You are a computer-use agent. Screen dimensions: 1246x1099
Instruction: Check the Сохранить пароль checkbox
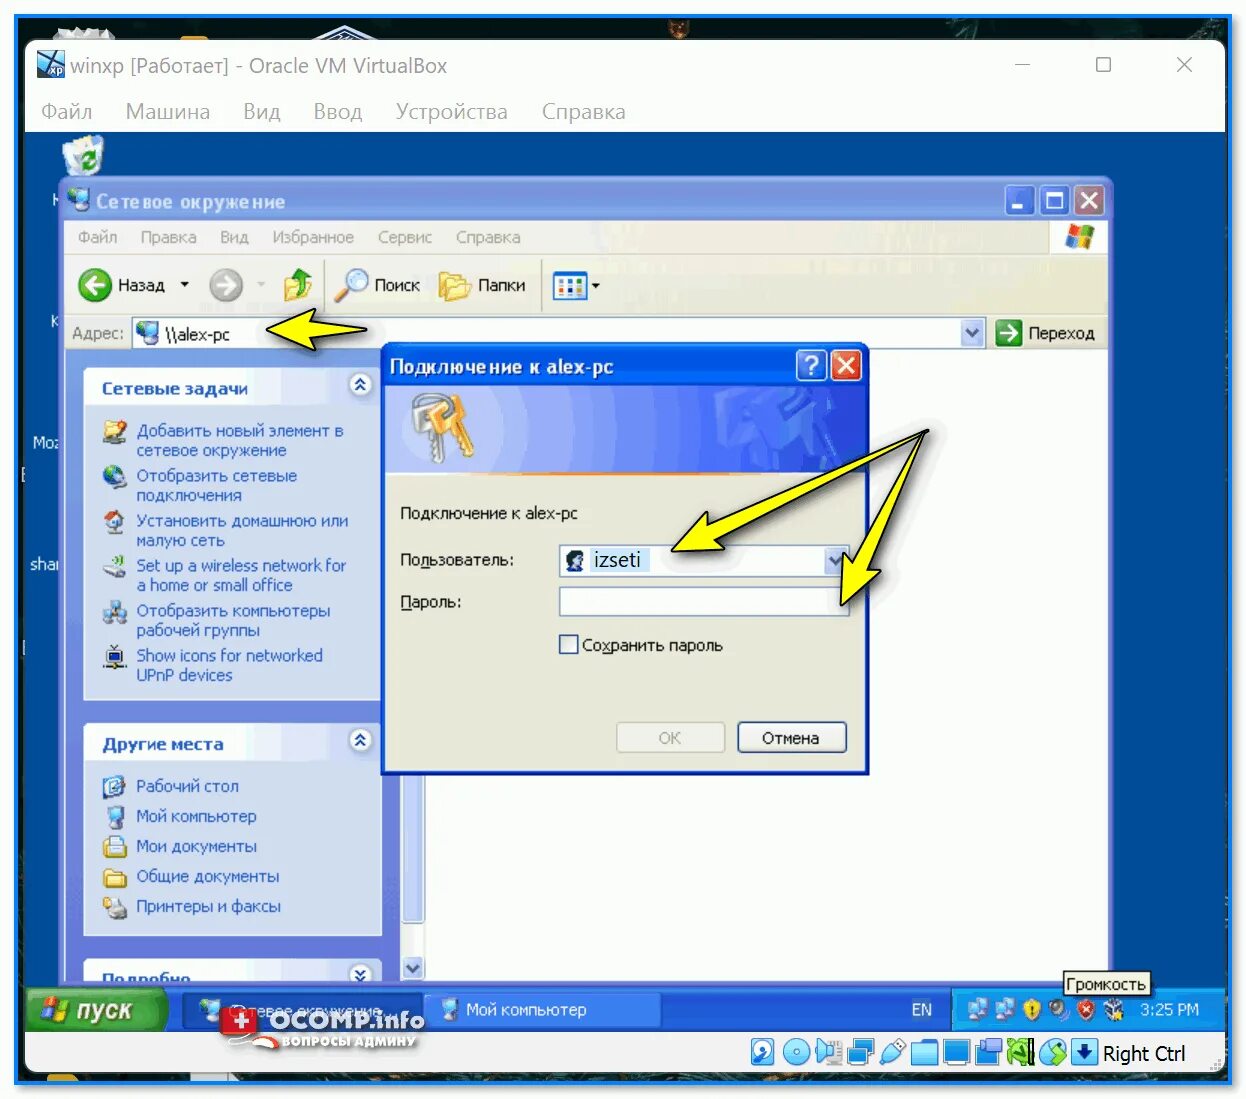[568, 645]
